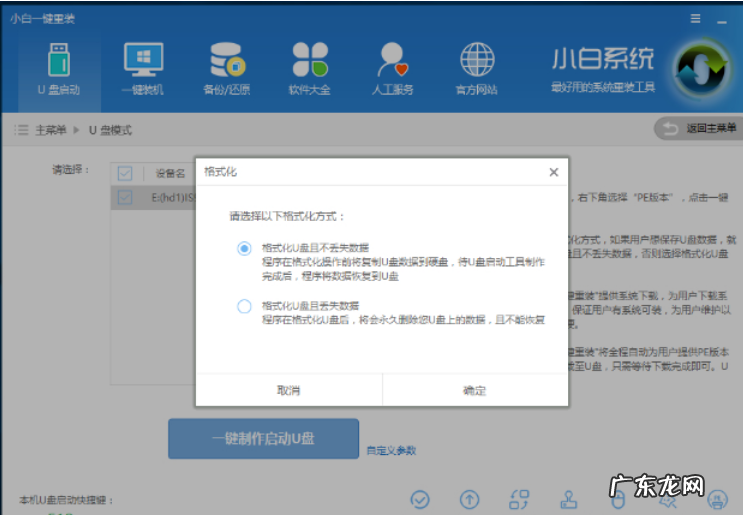Click the upload arrow circle icon at bottom
743x515 pixels.
[x=470, y=499]
